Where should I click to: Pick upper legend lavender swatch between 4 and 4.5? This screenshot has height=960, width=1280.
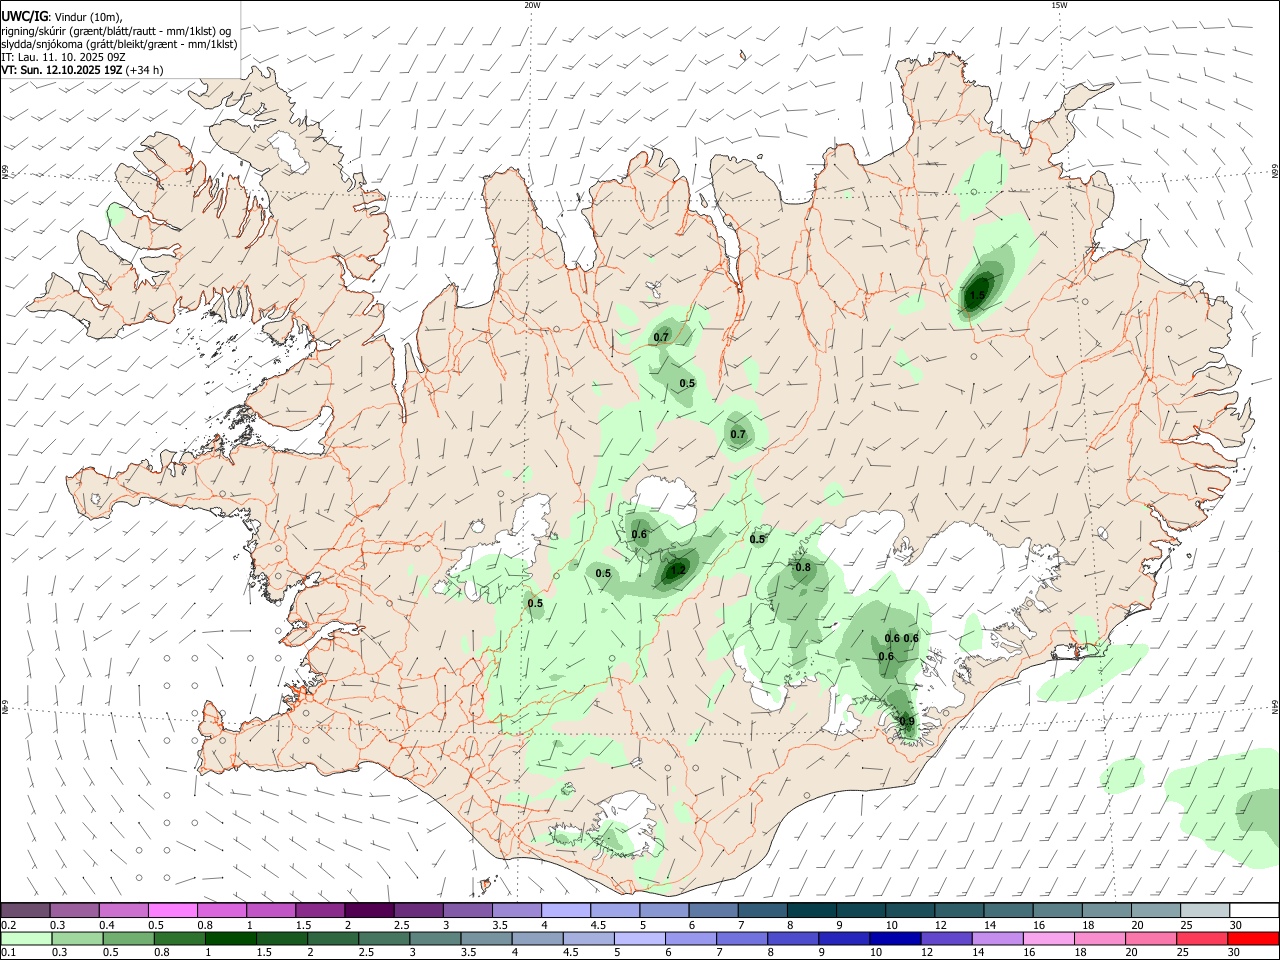click(565, 910)
